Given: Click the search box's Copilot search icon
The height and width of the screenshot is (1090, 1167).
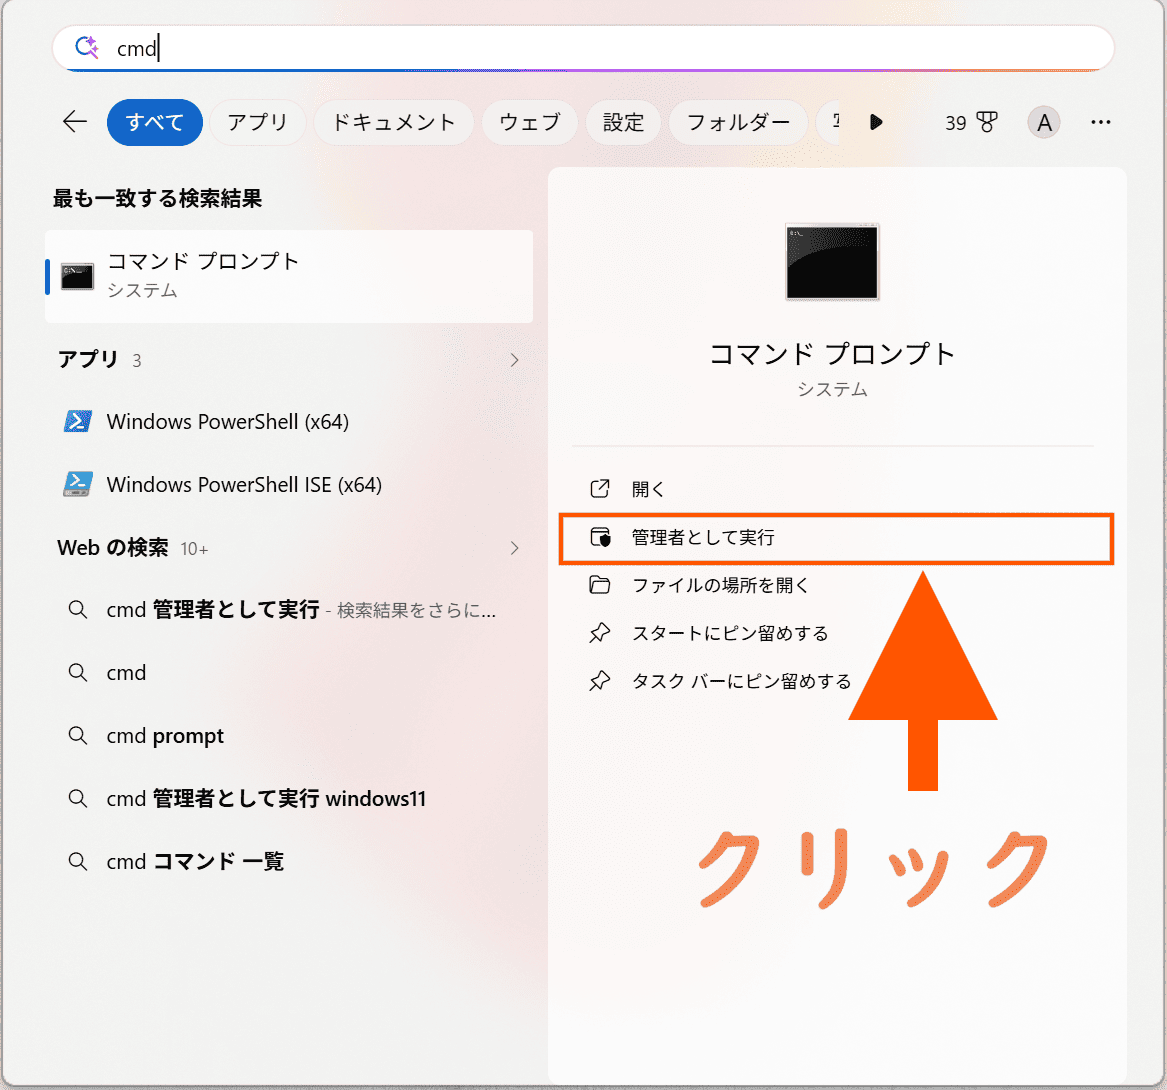Looking at the screenshot, I should pyautogui.click(x=87, y=47).
